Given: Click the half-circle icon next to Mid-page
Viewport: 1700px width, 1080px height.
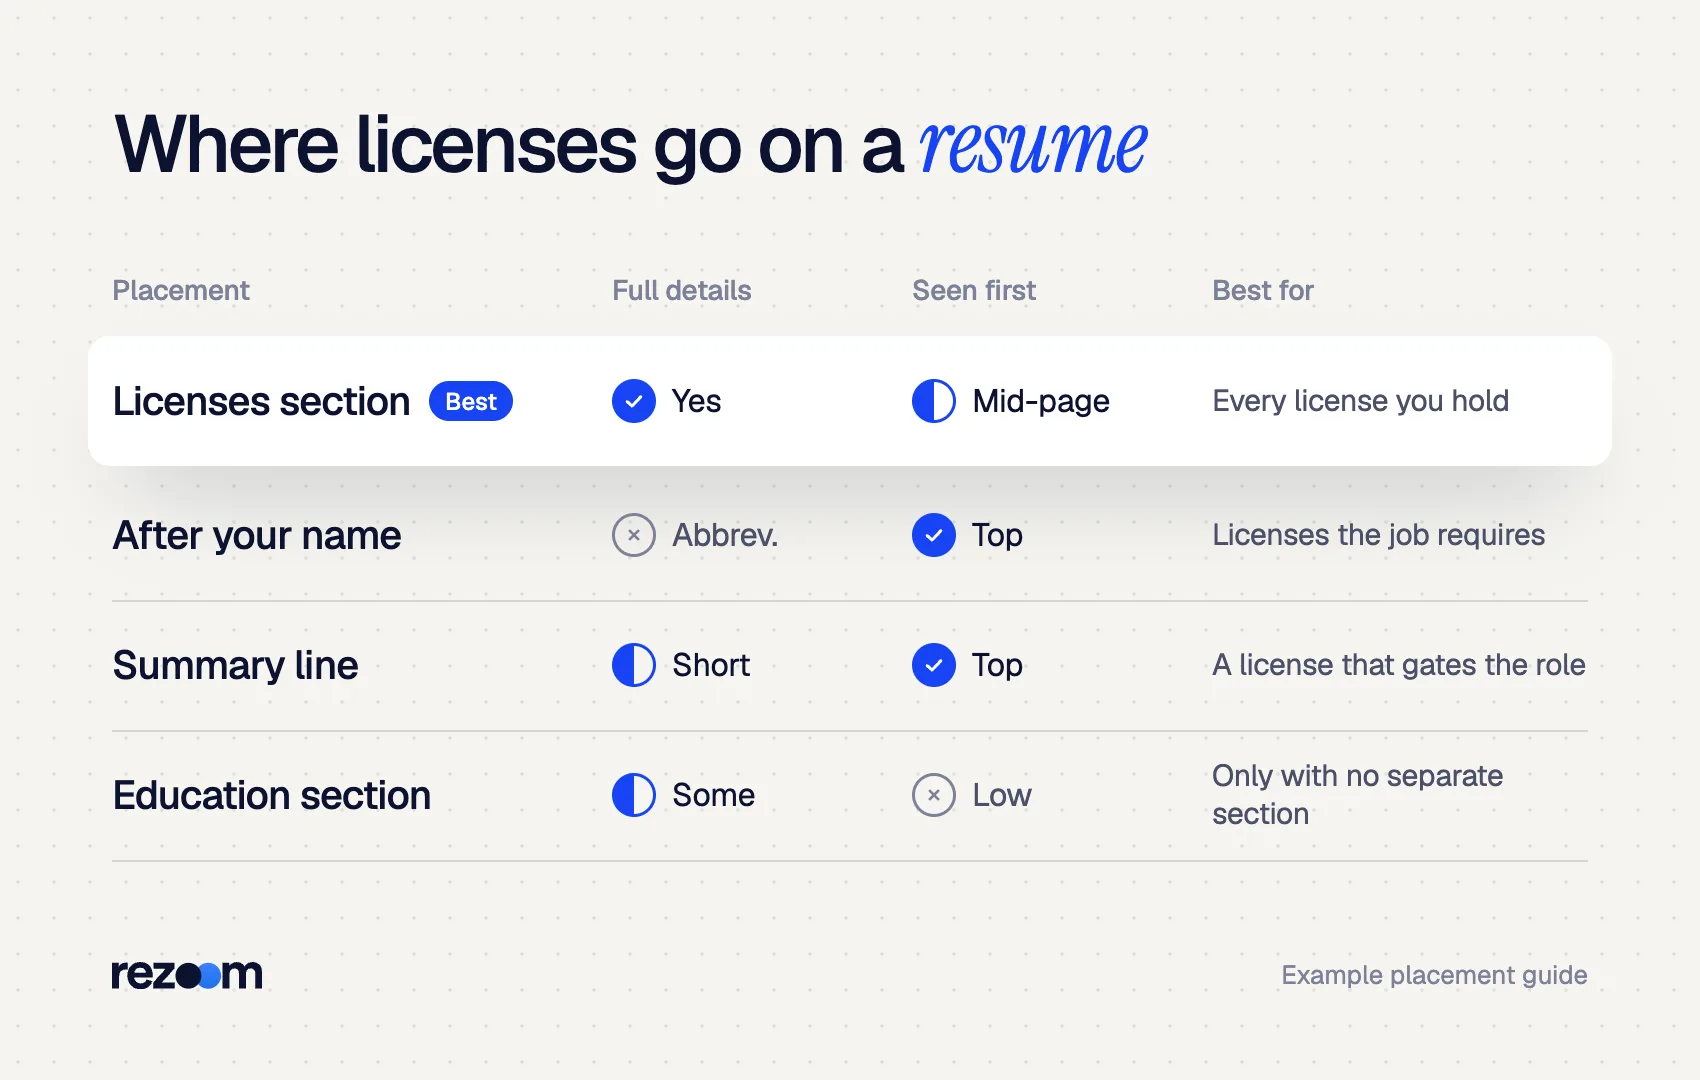Looking at the screenshot, I should pyautogui.click(x=934, y=401).
